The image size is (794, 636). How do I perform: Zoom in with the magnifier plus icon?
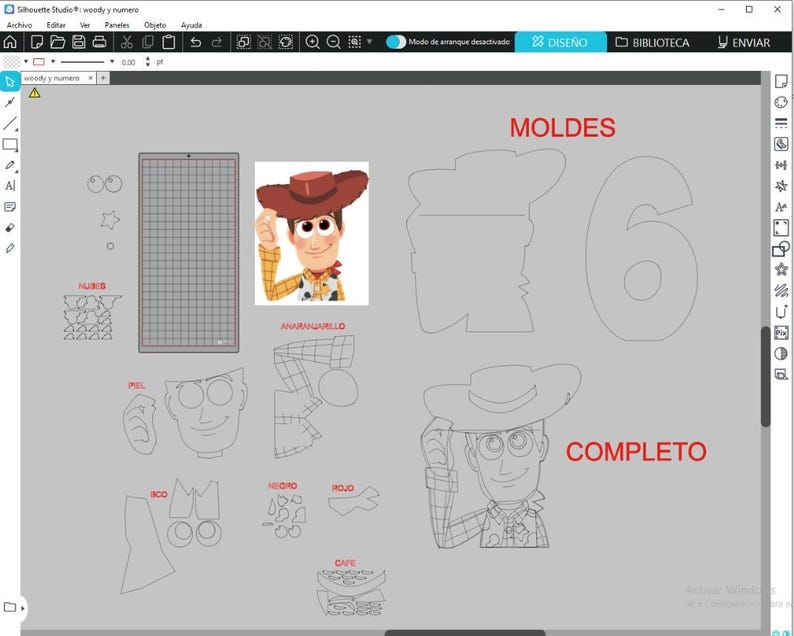click(x=312, y=42)
